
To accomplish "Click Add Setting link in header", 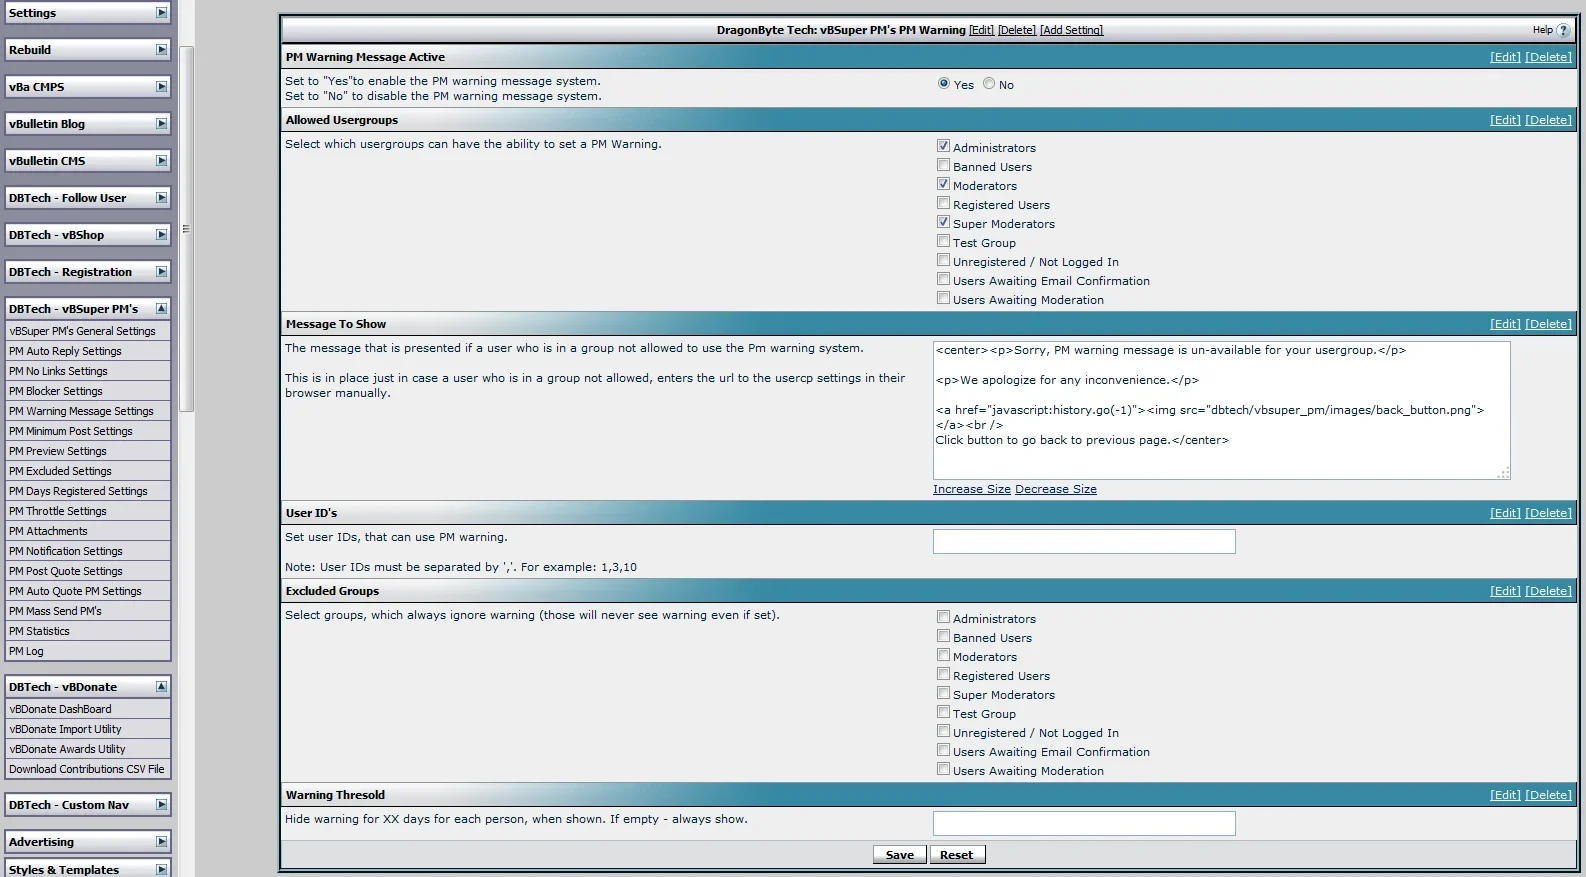I will (x=1072, y=30).
